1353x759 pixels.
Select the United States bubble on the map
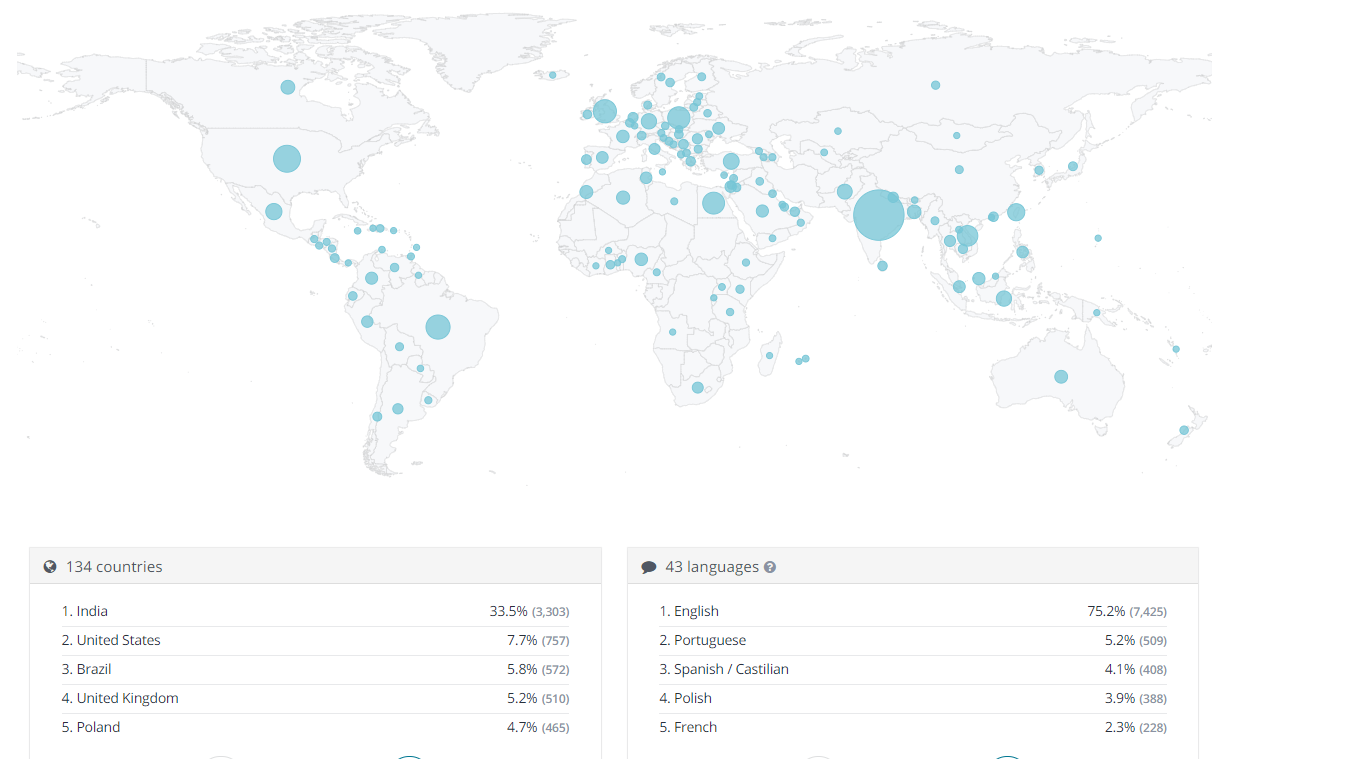click(287, 158)
